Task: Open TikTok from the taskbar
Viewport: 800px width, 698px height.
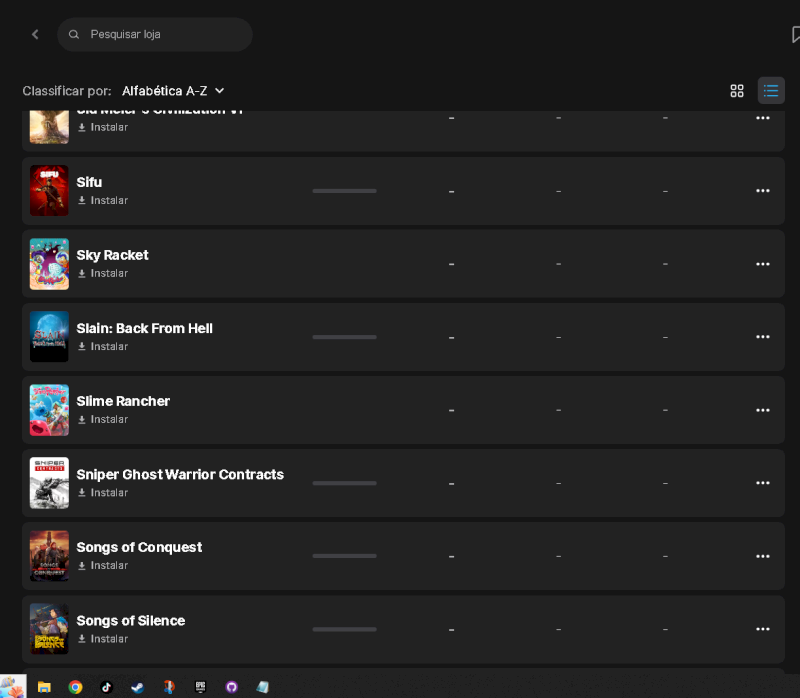Action: click(107, 687)
